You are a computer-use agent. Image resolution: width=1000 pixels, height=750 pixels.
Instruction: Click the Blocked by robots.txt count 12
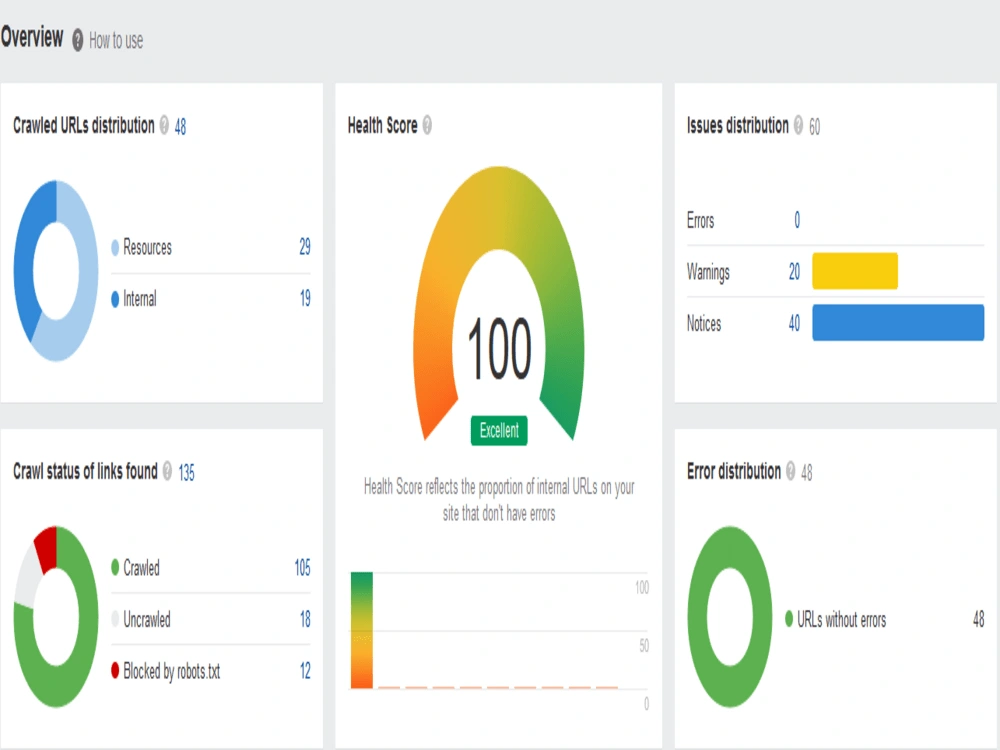pos(305,670)
